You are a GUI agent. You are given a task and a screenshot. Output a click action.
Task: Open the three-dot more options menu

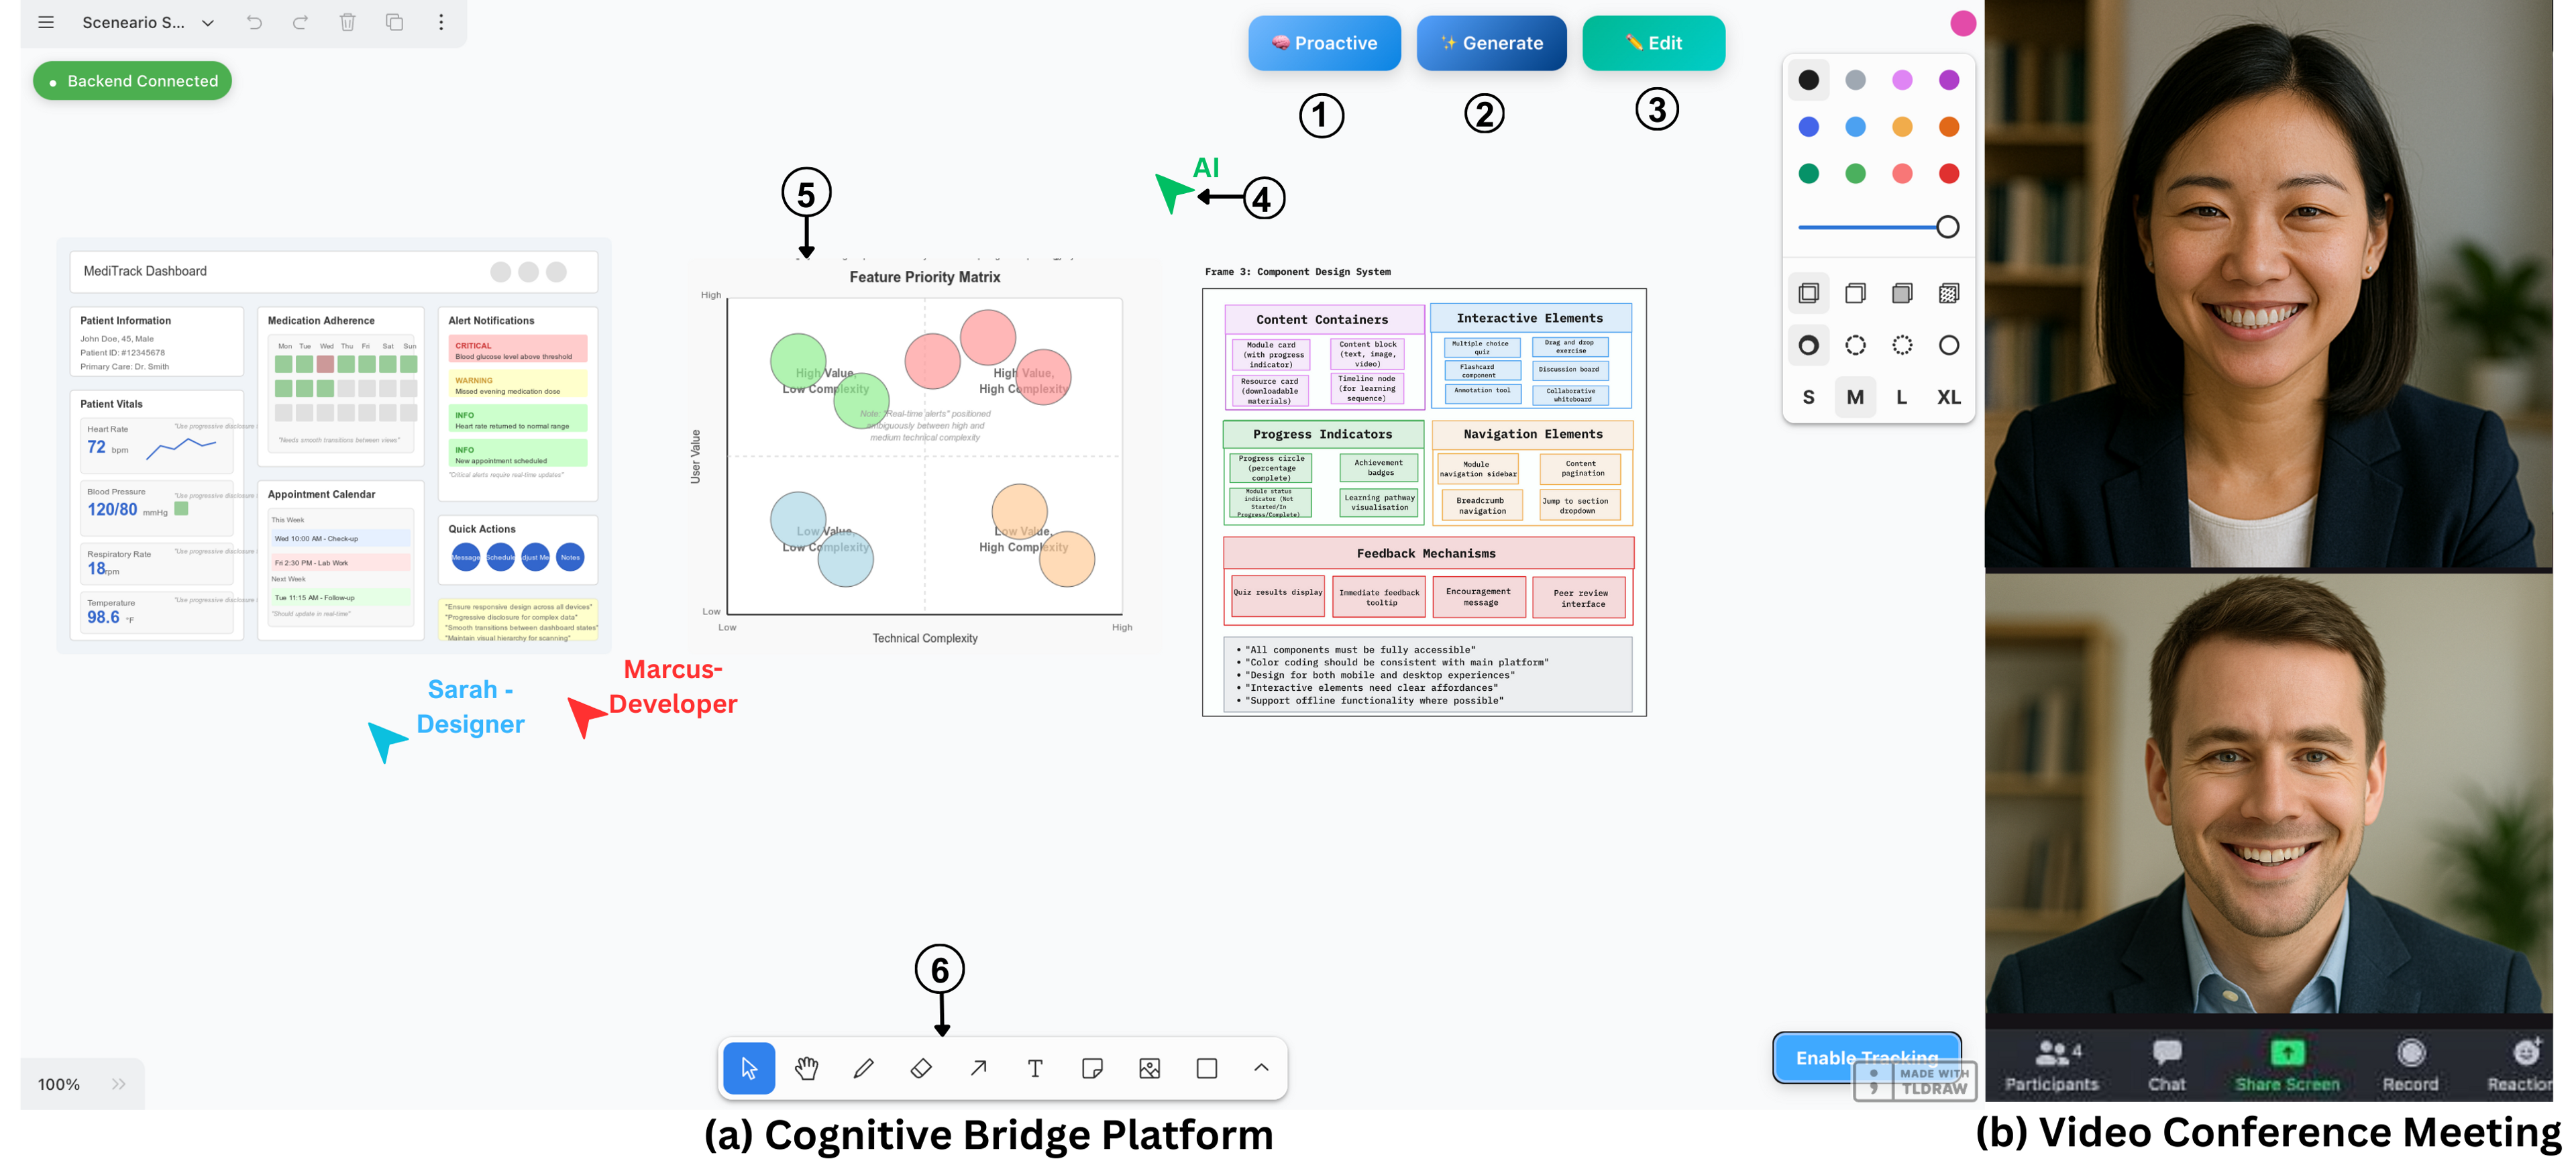click(x=441, y=22)
